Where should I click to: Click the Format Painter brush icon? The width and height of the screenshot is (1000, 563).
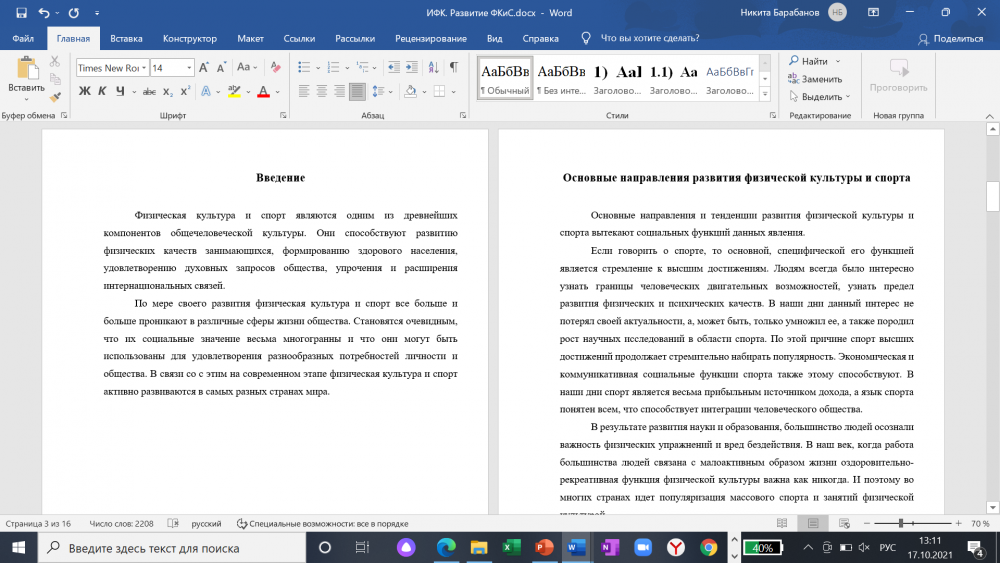pyautogui.click(x=55, y=97)
